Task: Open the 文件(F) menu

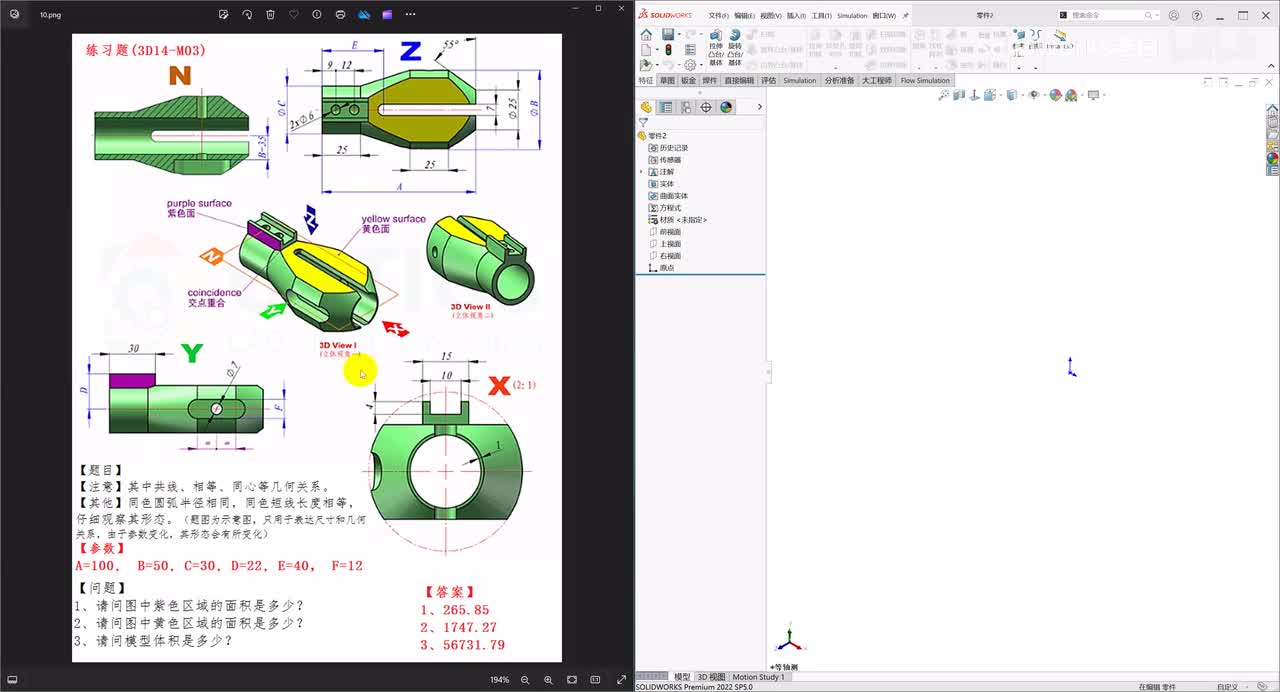Action: 718,16
